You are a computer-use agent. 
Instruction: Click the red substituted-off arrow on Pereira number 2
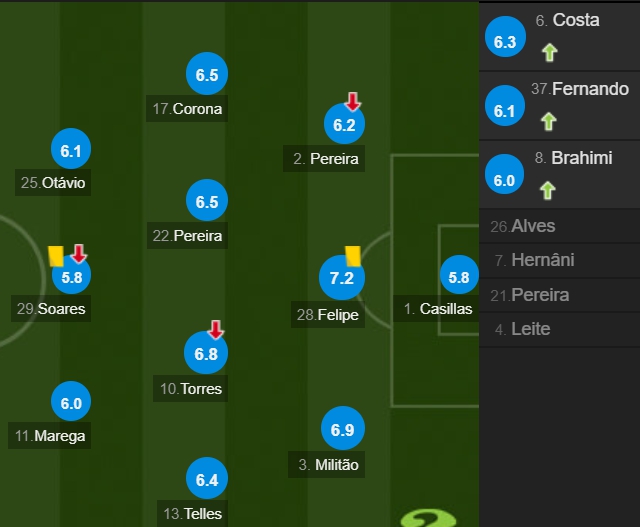[353, 102]
